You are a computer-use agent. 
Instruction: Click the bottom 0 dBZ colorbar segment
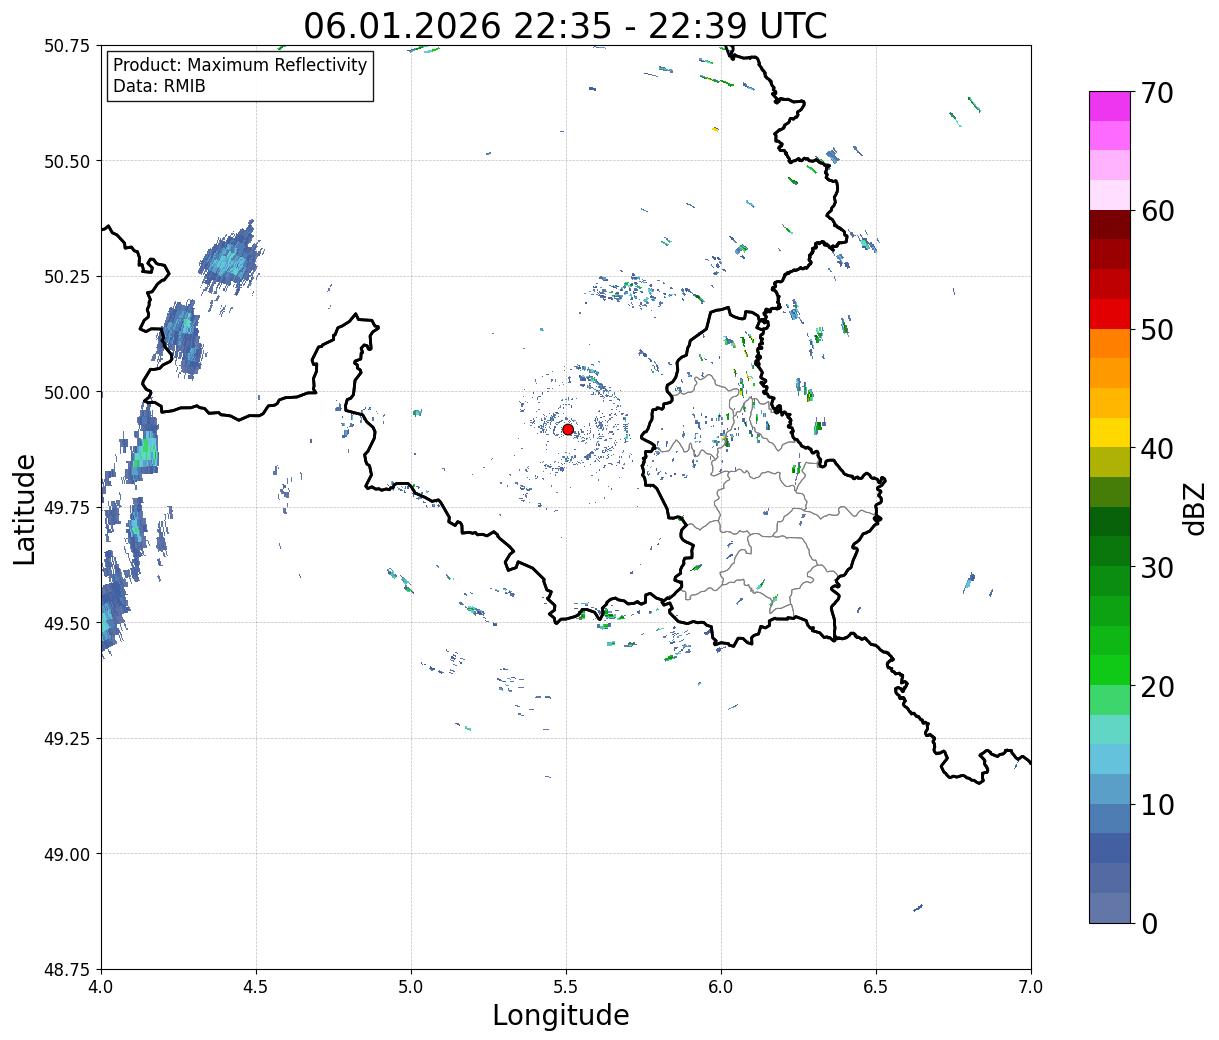[x=1109, y=907]
